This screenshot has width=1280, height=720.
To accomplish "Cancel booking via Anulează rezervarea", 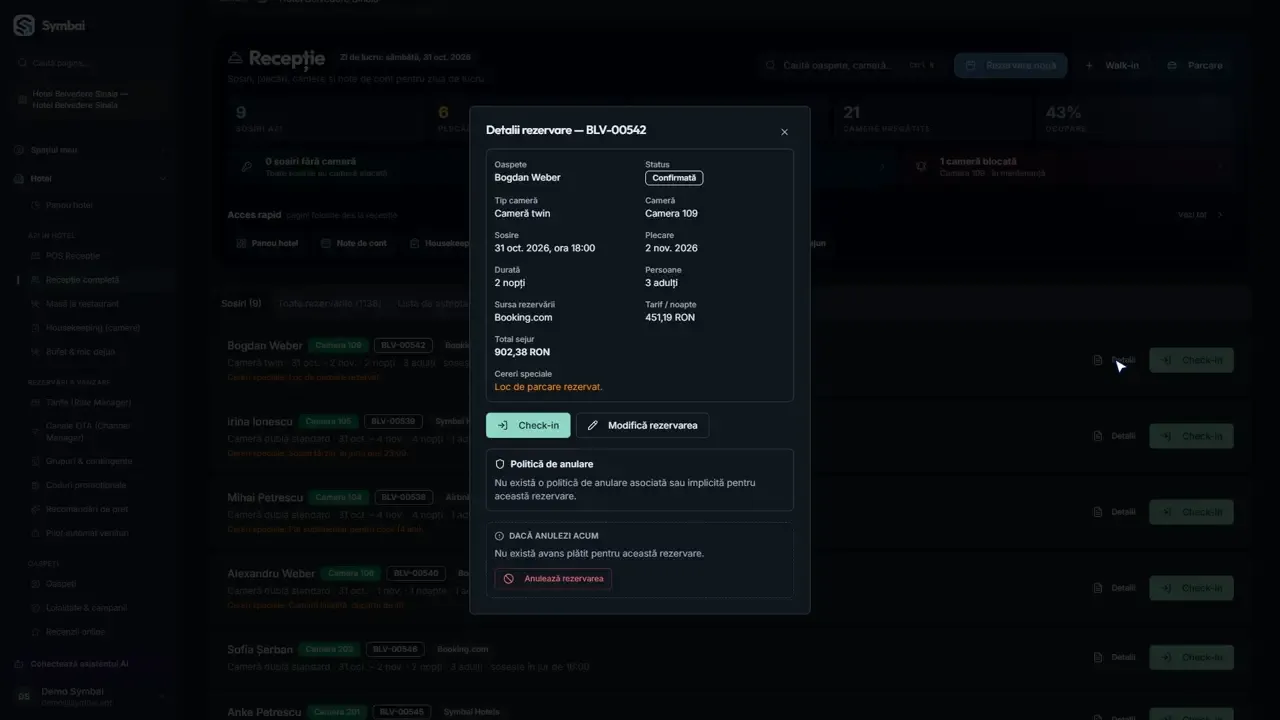I will (553, 578).
